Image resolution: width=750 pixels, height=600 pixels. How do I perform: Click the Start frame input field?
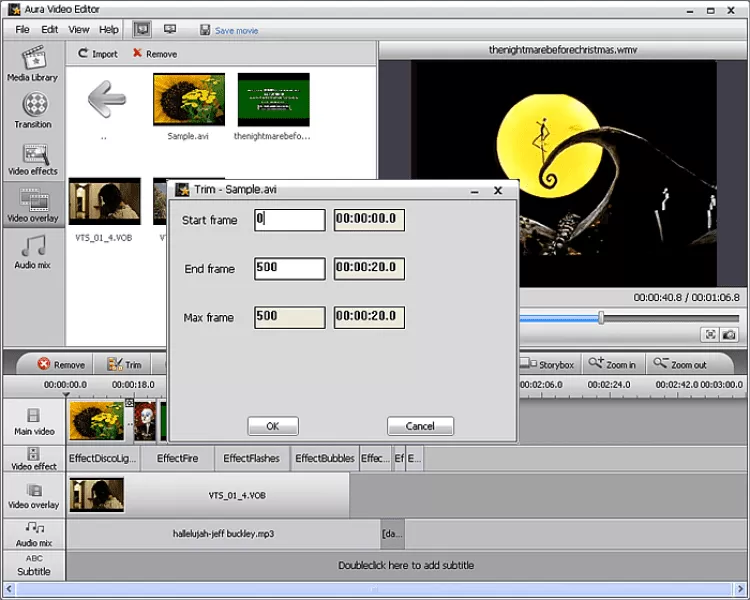tap(290, 220)
